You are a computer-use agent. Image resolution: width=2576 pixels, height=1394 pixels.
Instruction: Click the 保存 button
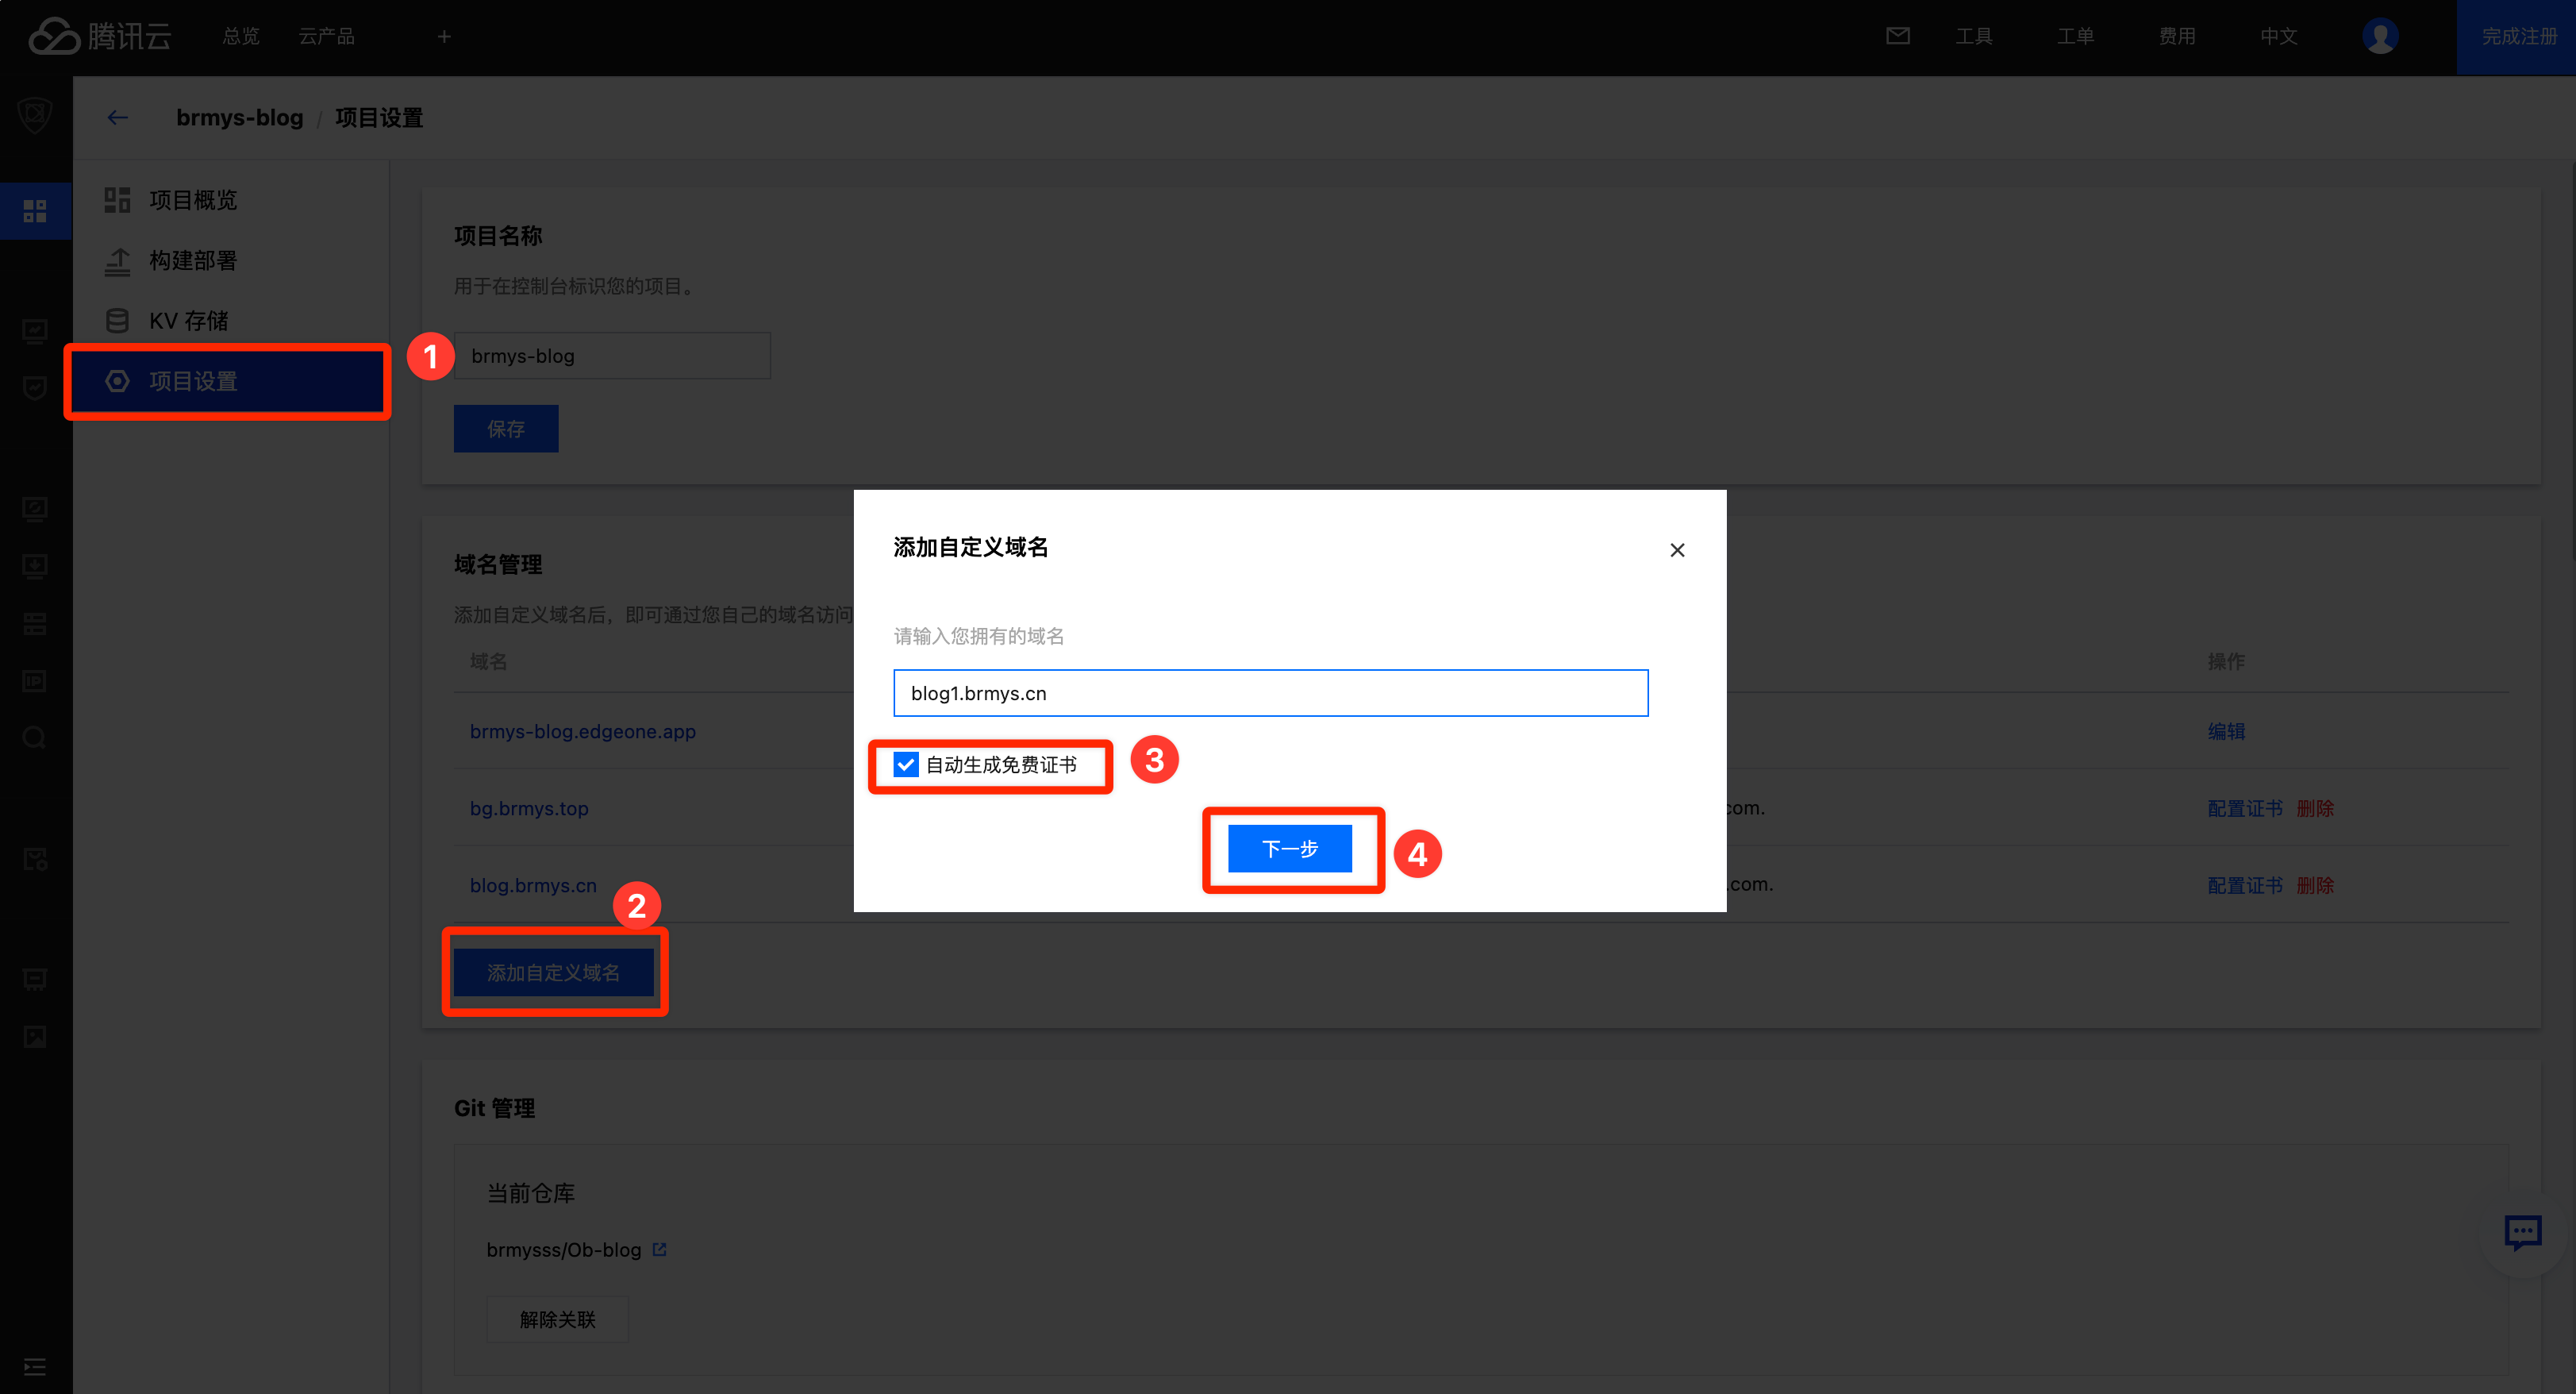click(506, 428)
